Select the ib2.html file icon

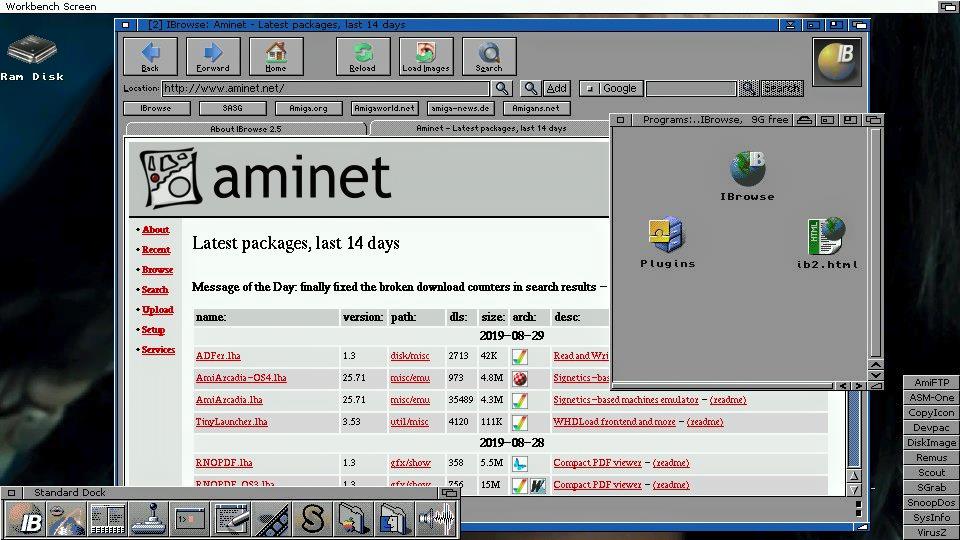[827, 244]
